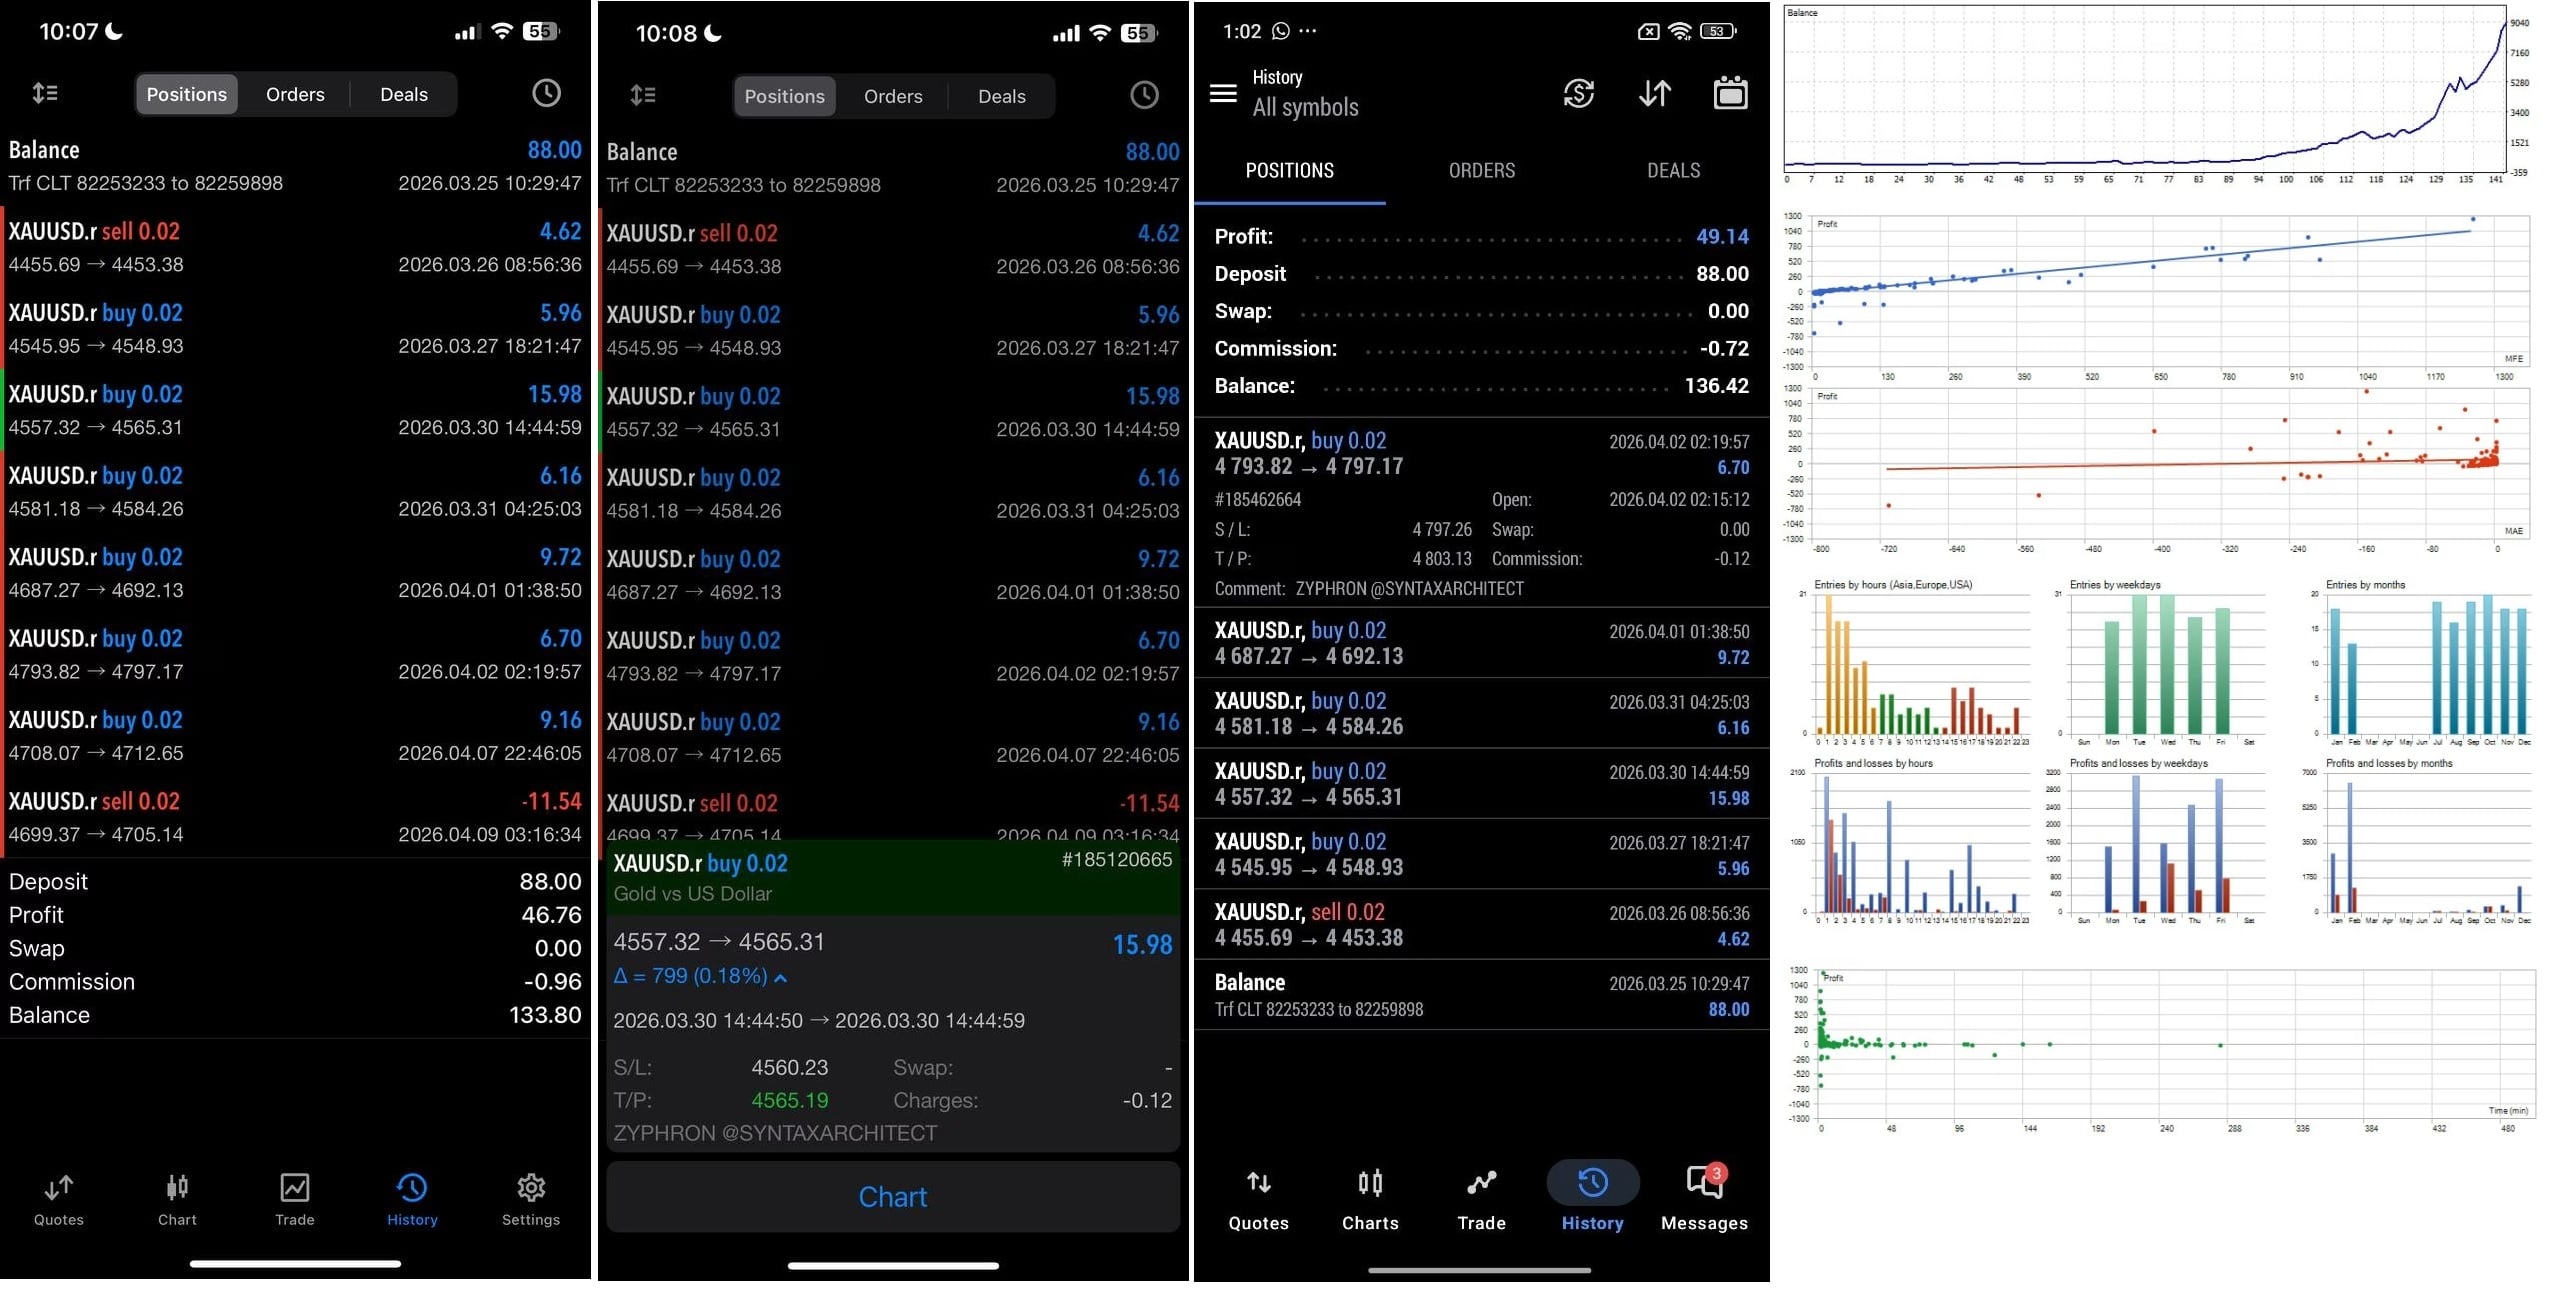Switch to ORDERS tab in third screenshot
Image resolution: width=2552 pixels, height=1289 pixels.
click(x=1481, y=171)
